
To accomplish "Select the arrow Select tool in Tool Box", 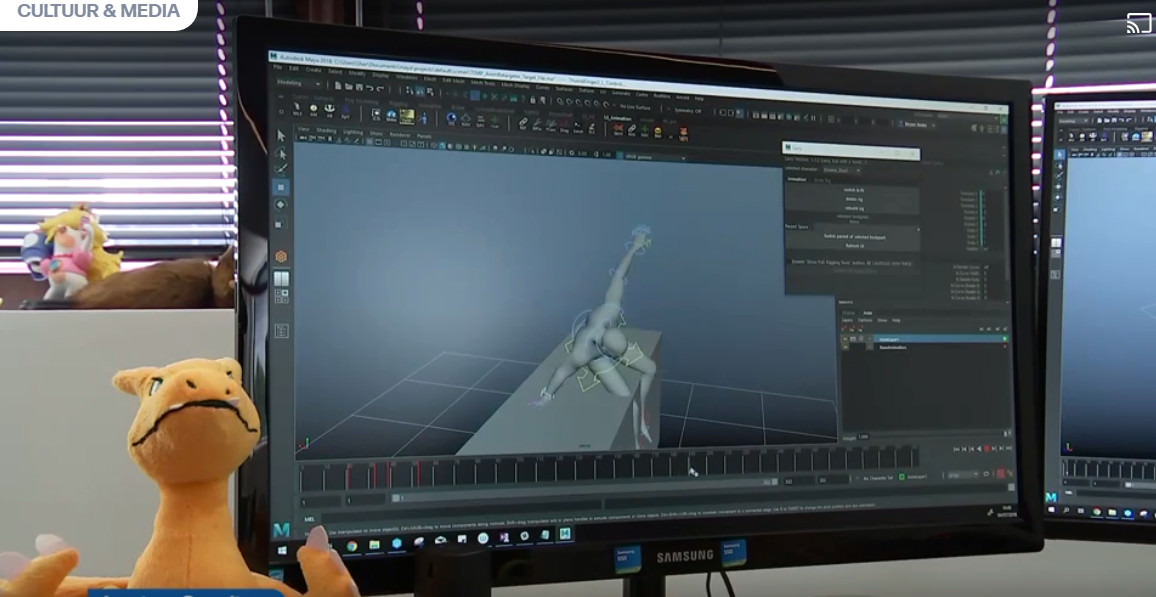I will [281, 135].
